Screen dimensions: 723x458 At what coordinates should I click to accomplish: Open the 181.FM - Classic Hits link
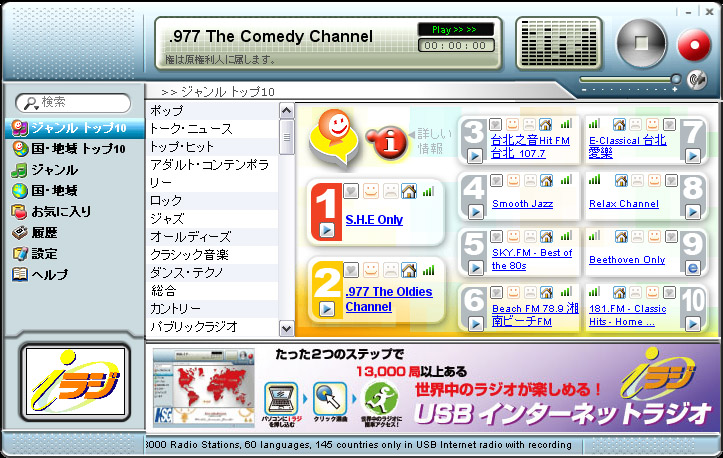click(x=628, y=315)
